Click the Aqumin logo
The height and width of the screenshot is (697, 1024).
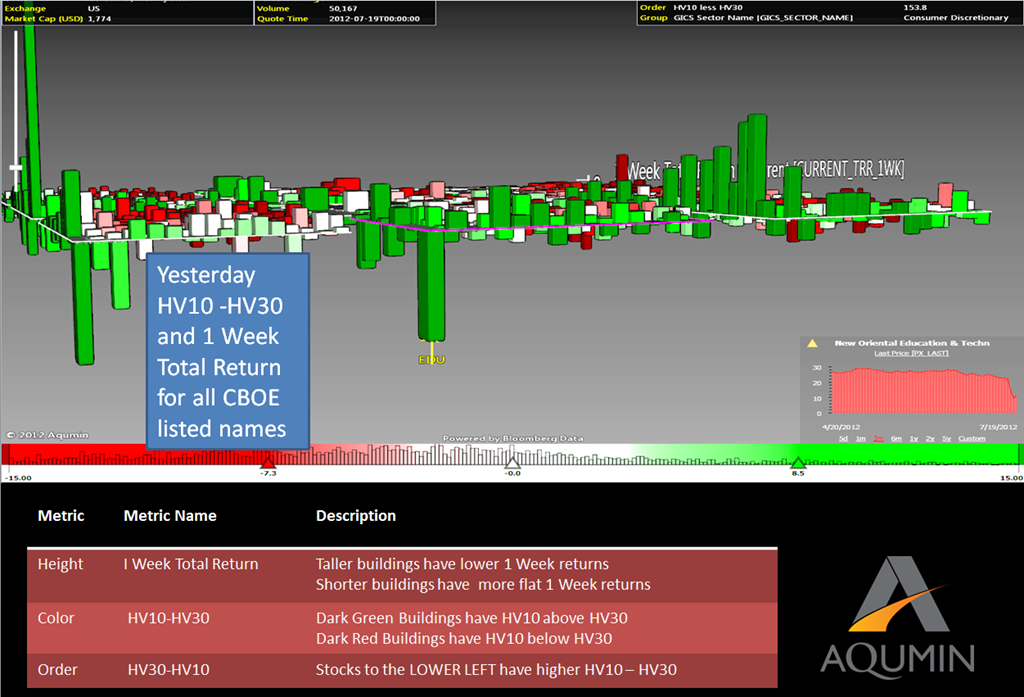tap(897, 614)
